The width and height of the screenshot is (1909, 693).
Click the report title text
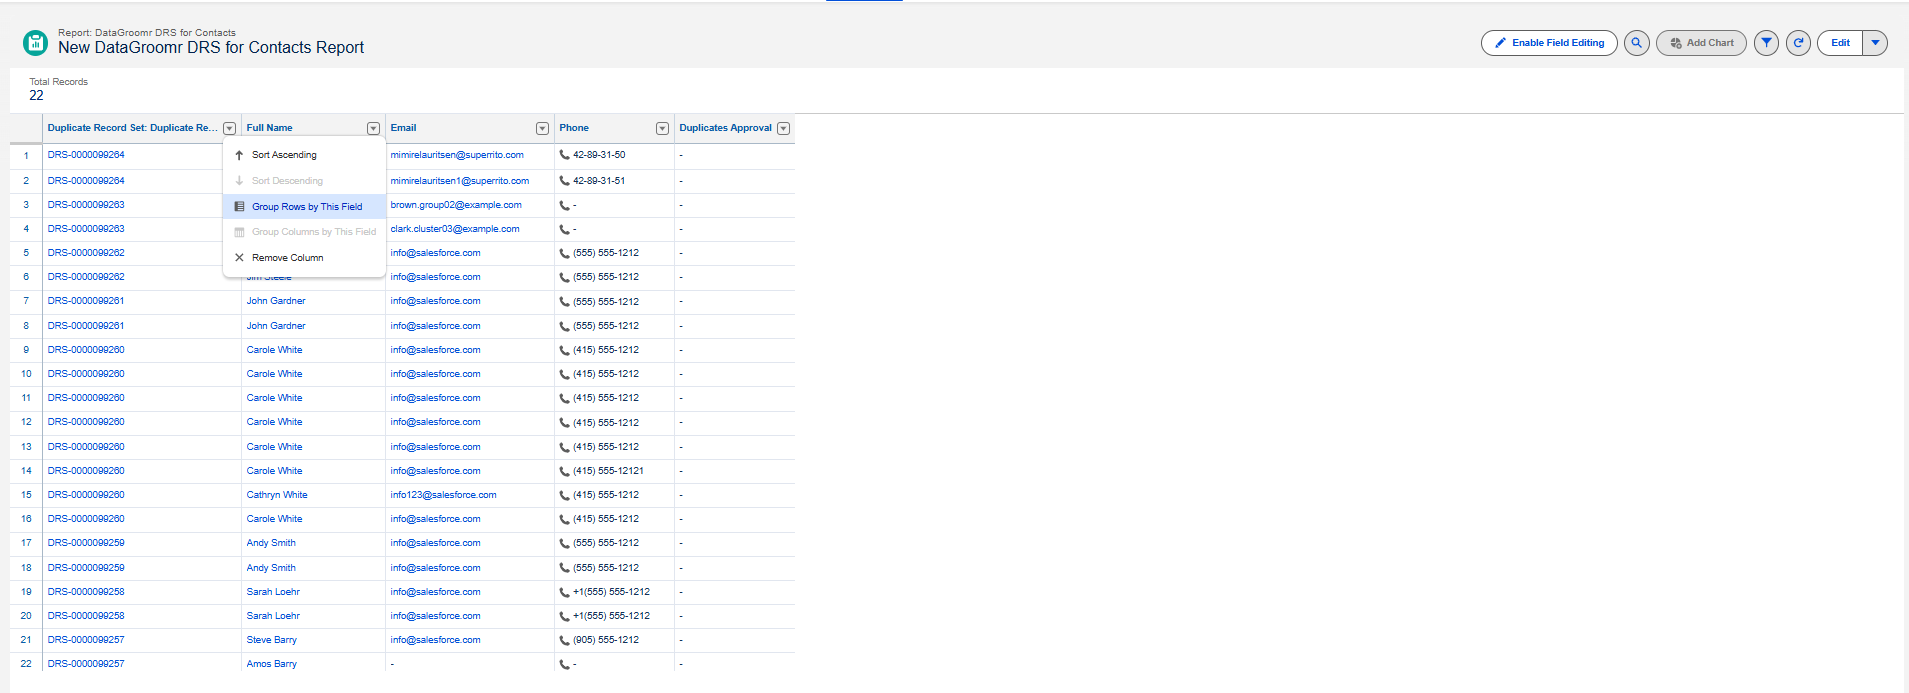tap(211, 48)
